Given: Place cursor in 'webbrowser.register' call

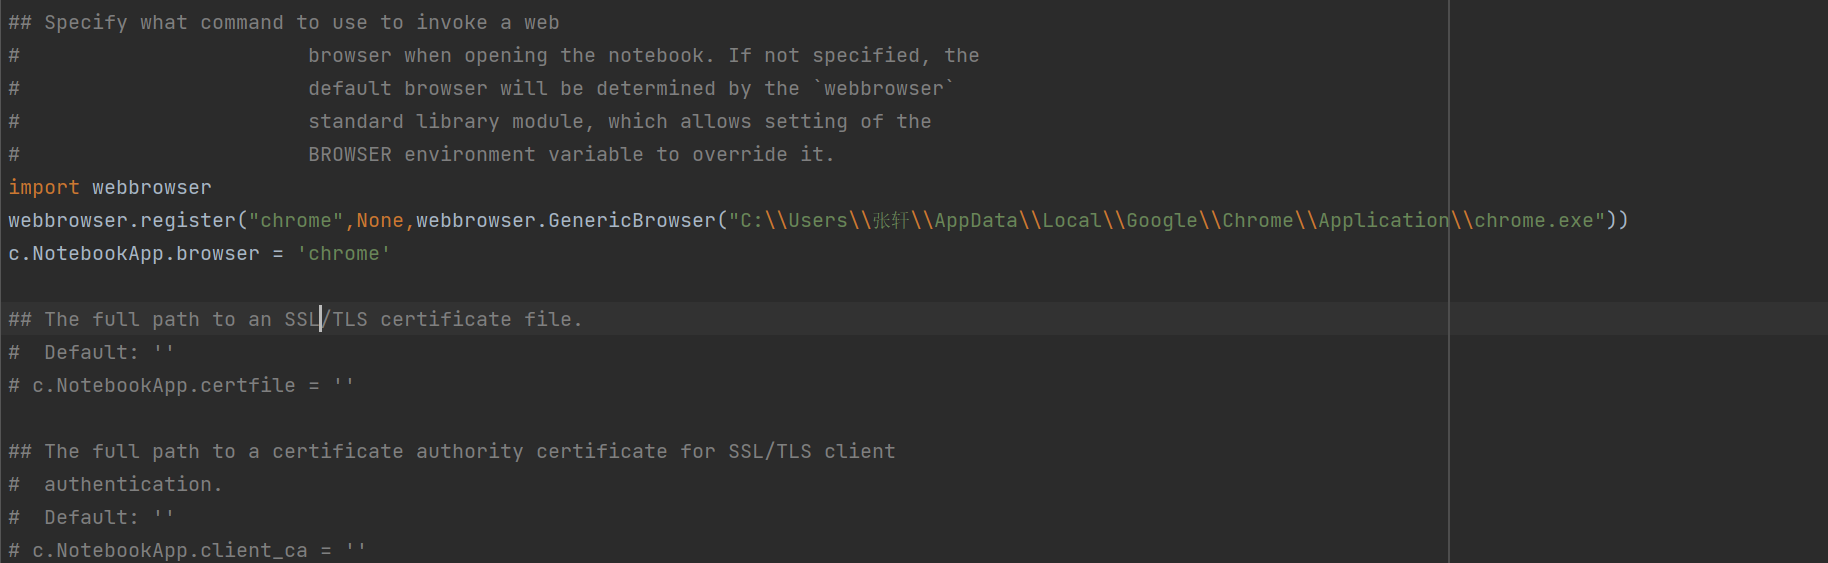Looking at the screenshot, I should [x=122, y=220].
